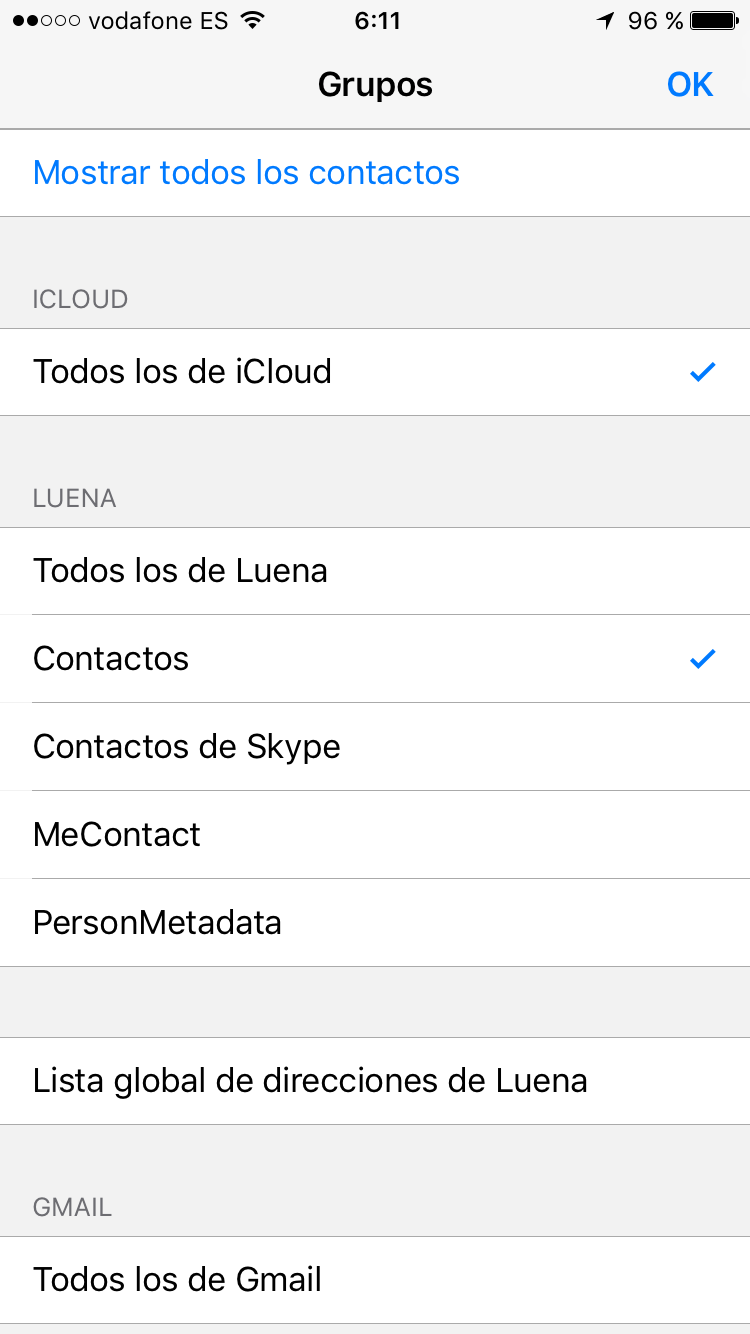Tap the ICLOUD section header
This screenshot has height=1334, width=750.
click(x=80, y=299)
